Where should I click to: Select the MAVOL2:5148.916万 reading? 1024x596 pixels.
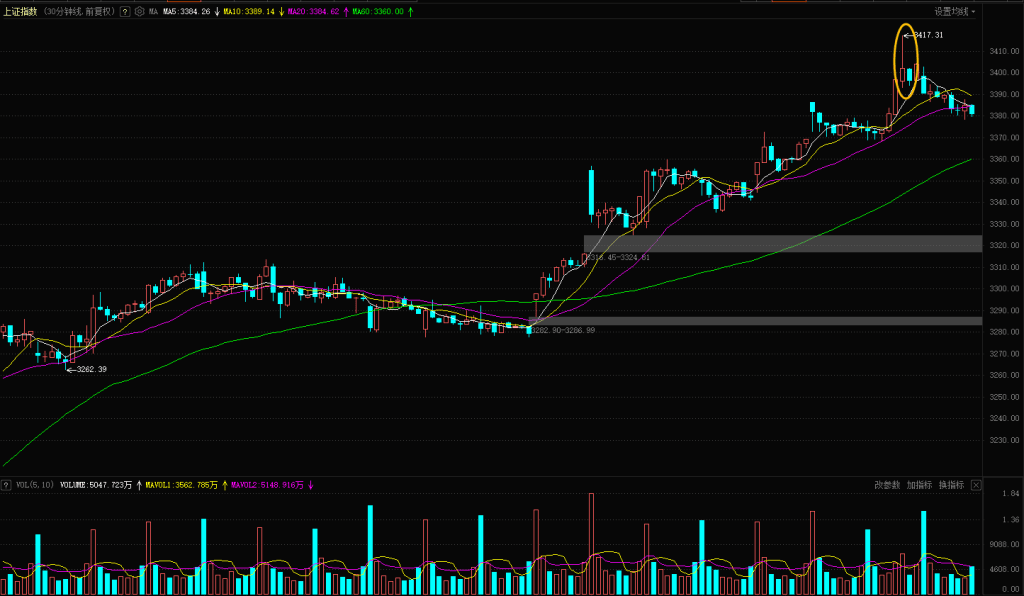point(267,485)
